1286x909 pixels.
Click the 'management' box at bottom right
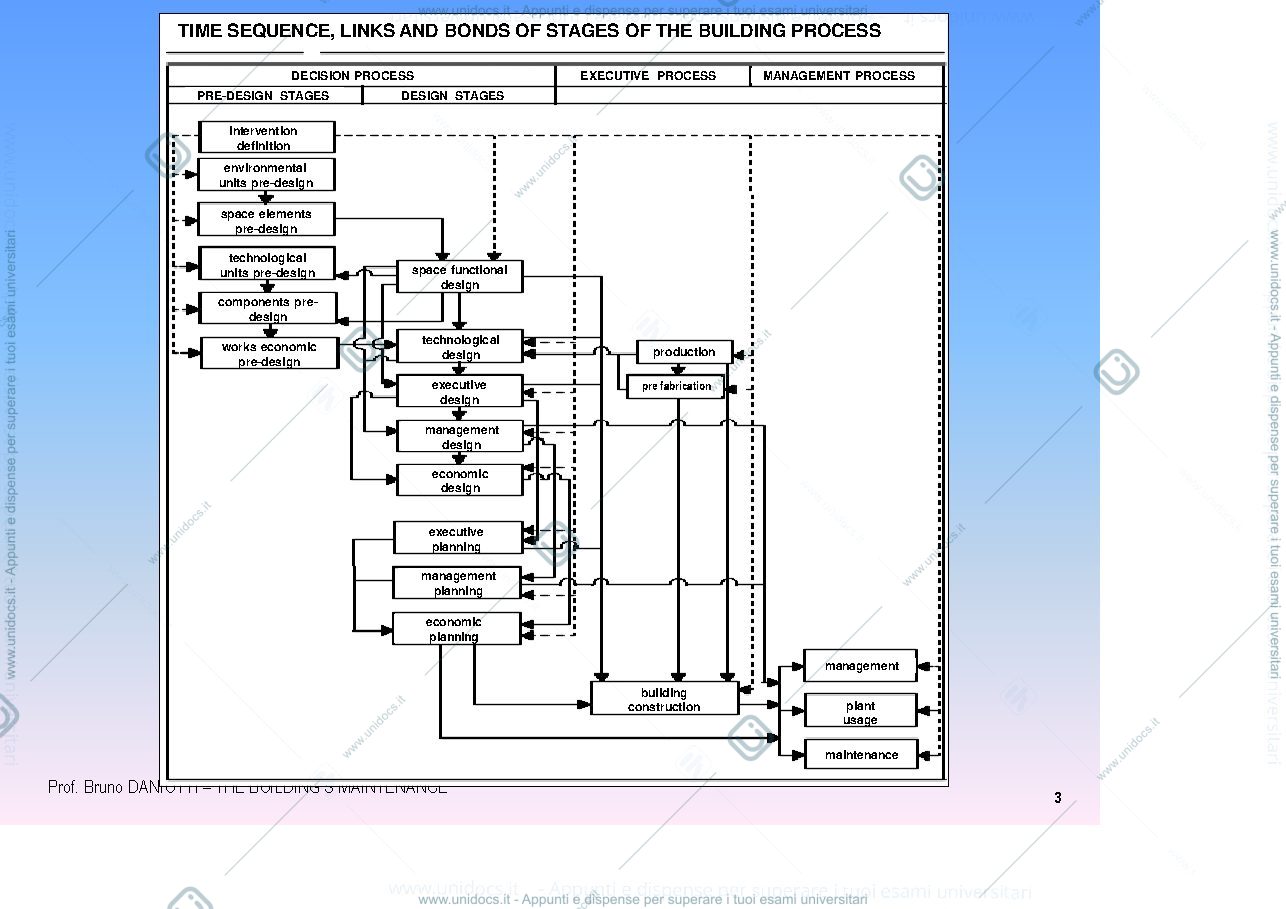pyautogui.click(x=861, y=666)
